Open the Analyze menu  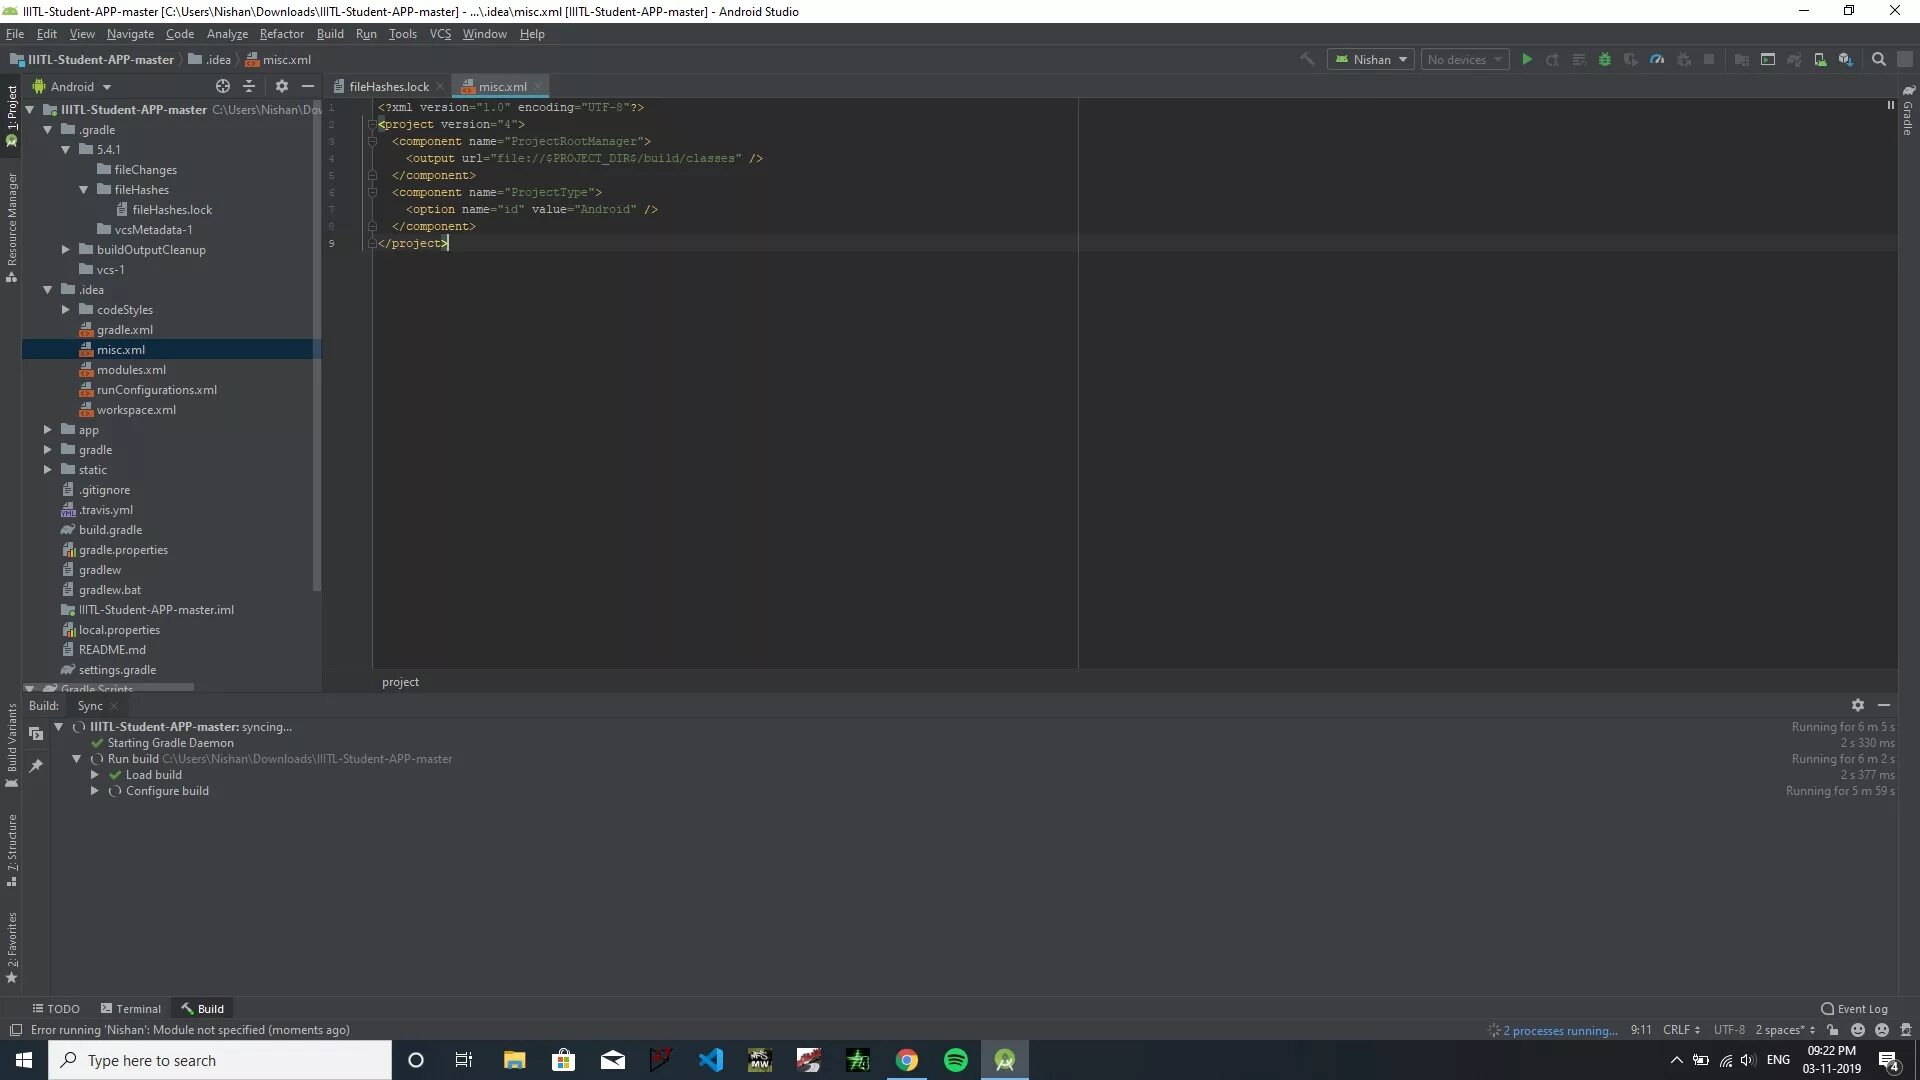point(227,34)
